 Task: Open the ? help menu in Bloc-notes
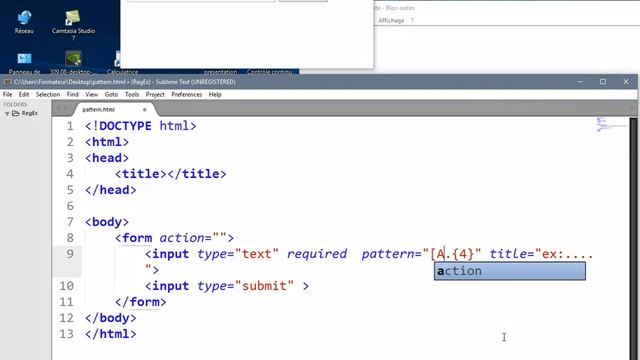point(412,20)
